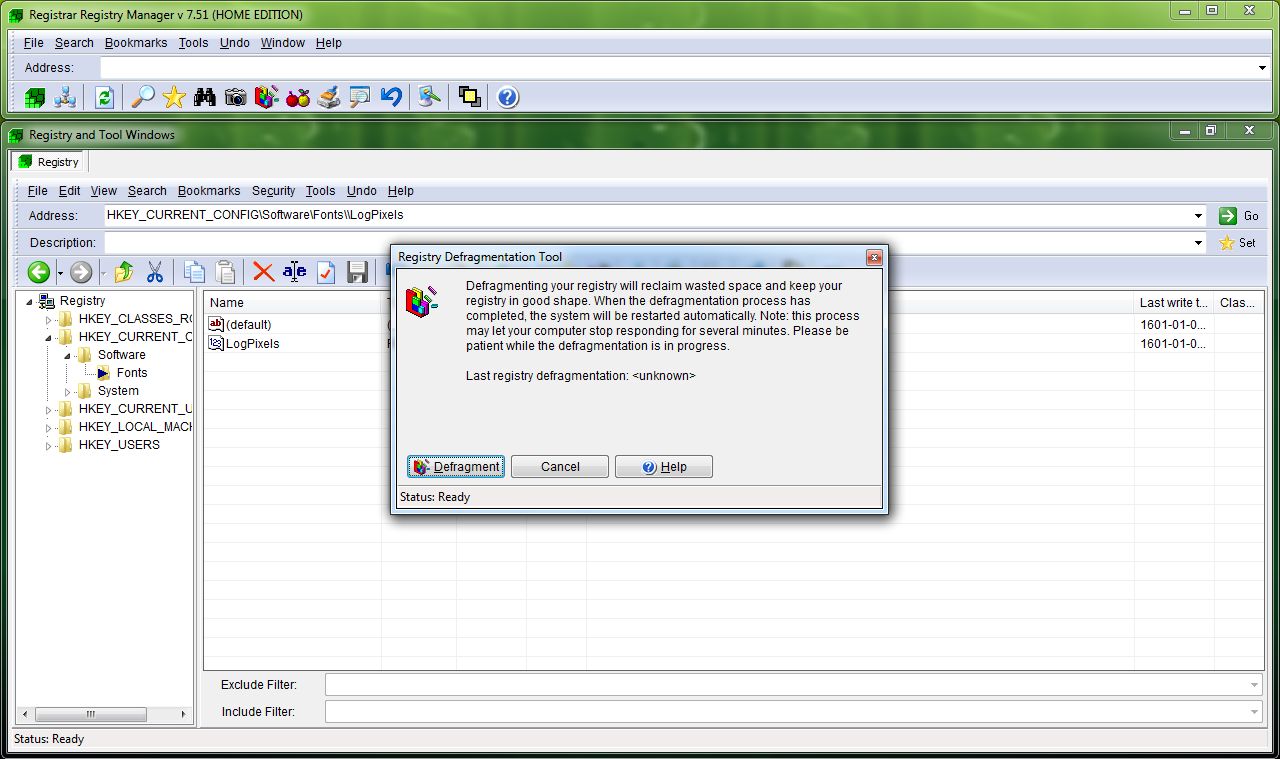Click the Set button next to Description
Screen dimensions: 1280x759
click(x=1239, y=243)
